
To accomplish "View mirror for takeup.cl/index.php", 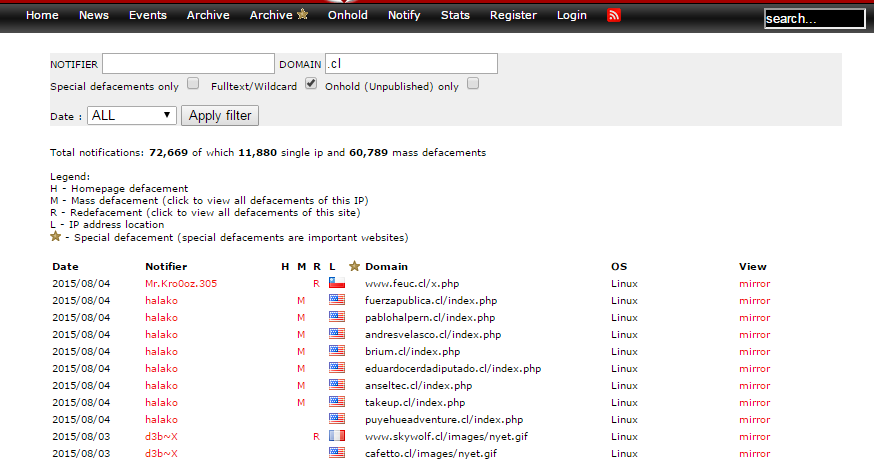I will click(755, 402).
